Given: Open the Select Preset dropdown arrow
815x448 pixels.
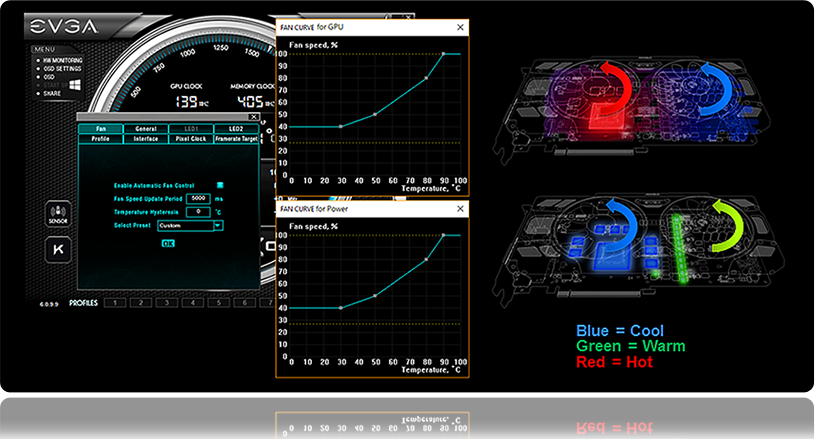Looking at the screenshot, I should point(218,226).
